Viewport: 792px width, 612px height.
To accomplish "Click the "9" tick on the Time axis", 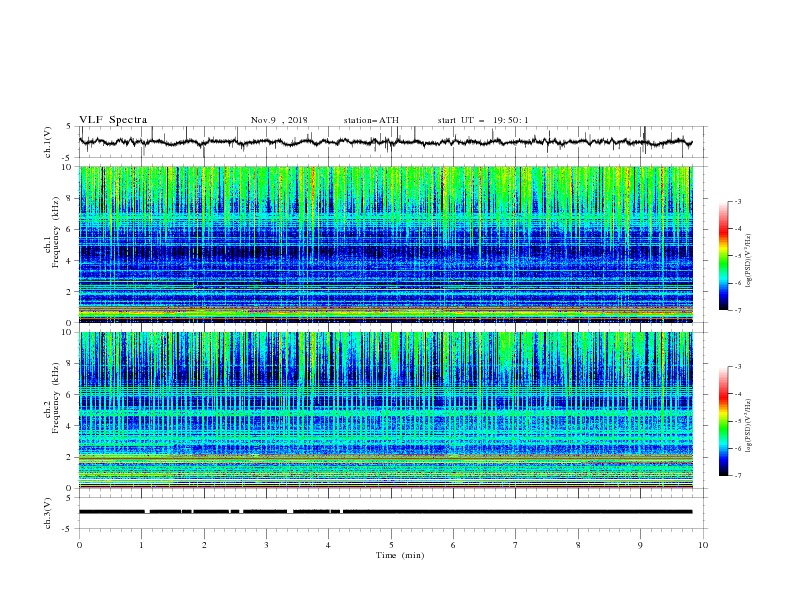I will [640, 545].
